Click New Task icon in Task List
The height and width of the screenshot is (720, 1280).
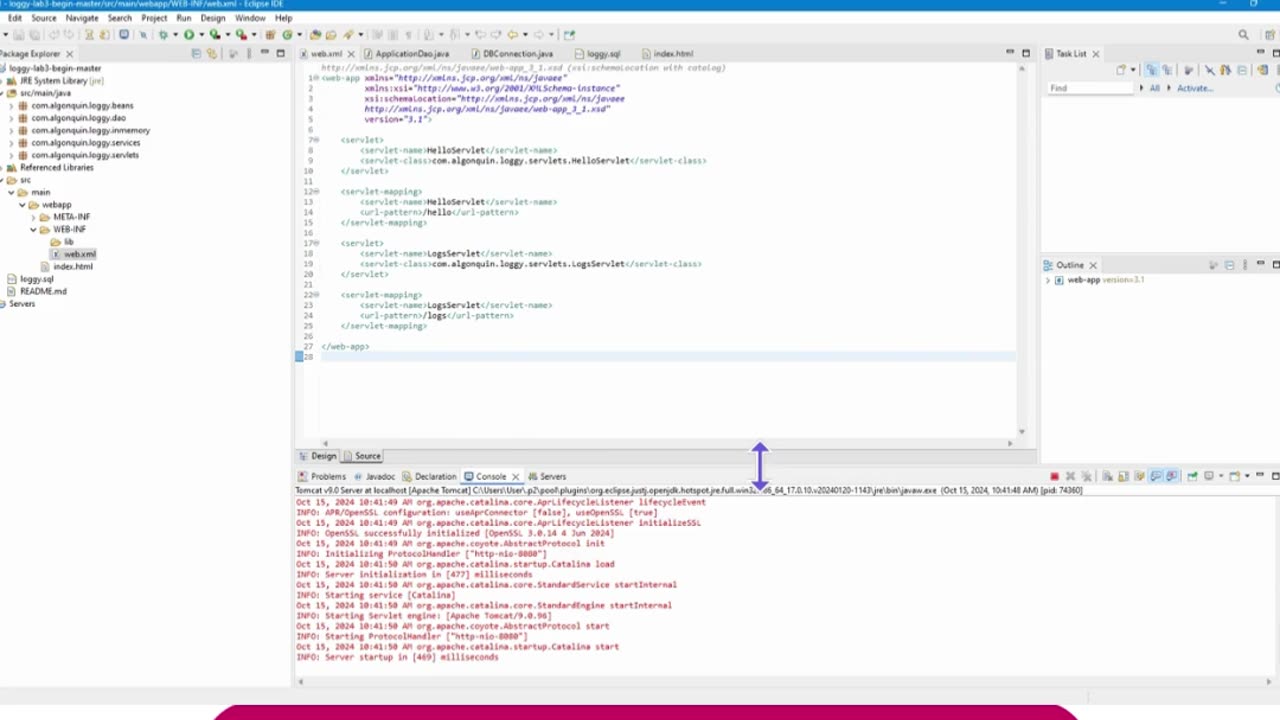pyautogui.click(x=1121, y=70)
